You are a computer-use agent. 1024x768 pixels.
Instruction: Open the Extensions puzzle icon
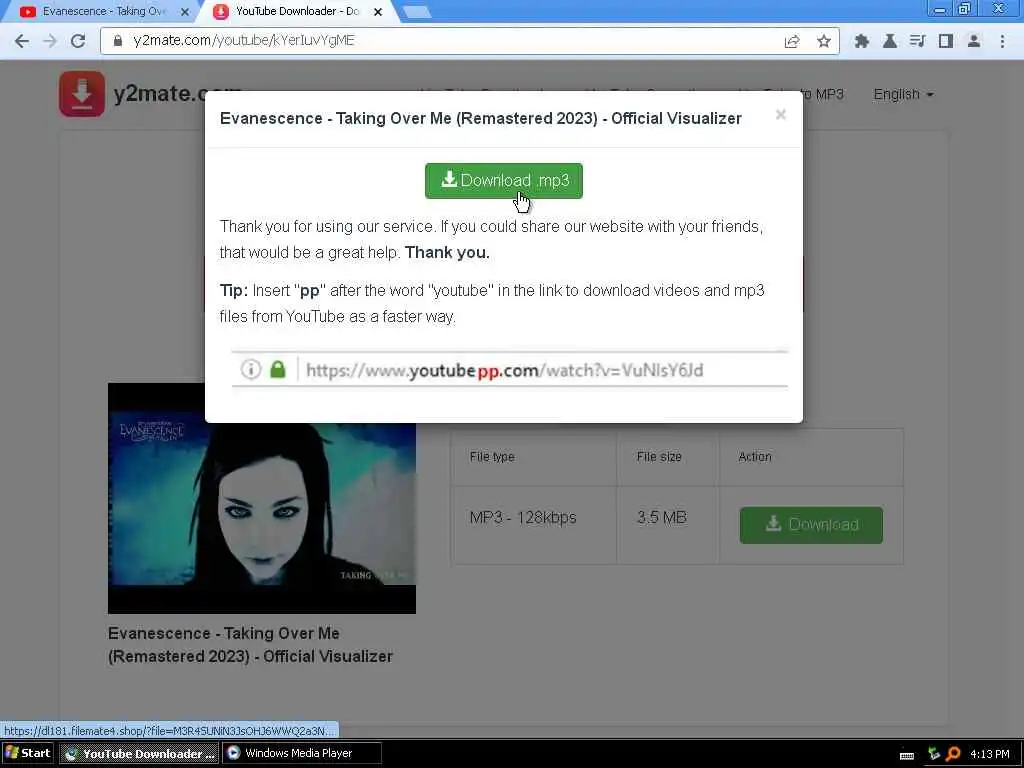(862, 41)
